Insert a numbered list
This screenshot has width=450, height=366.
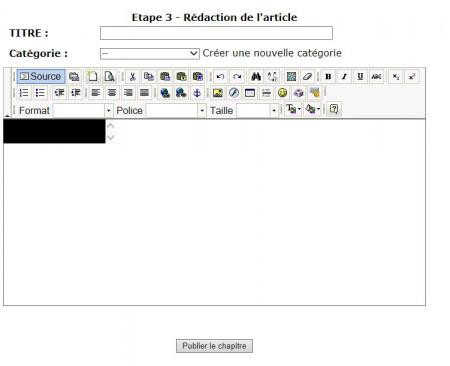pos(24,93)
